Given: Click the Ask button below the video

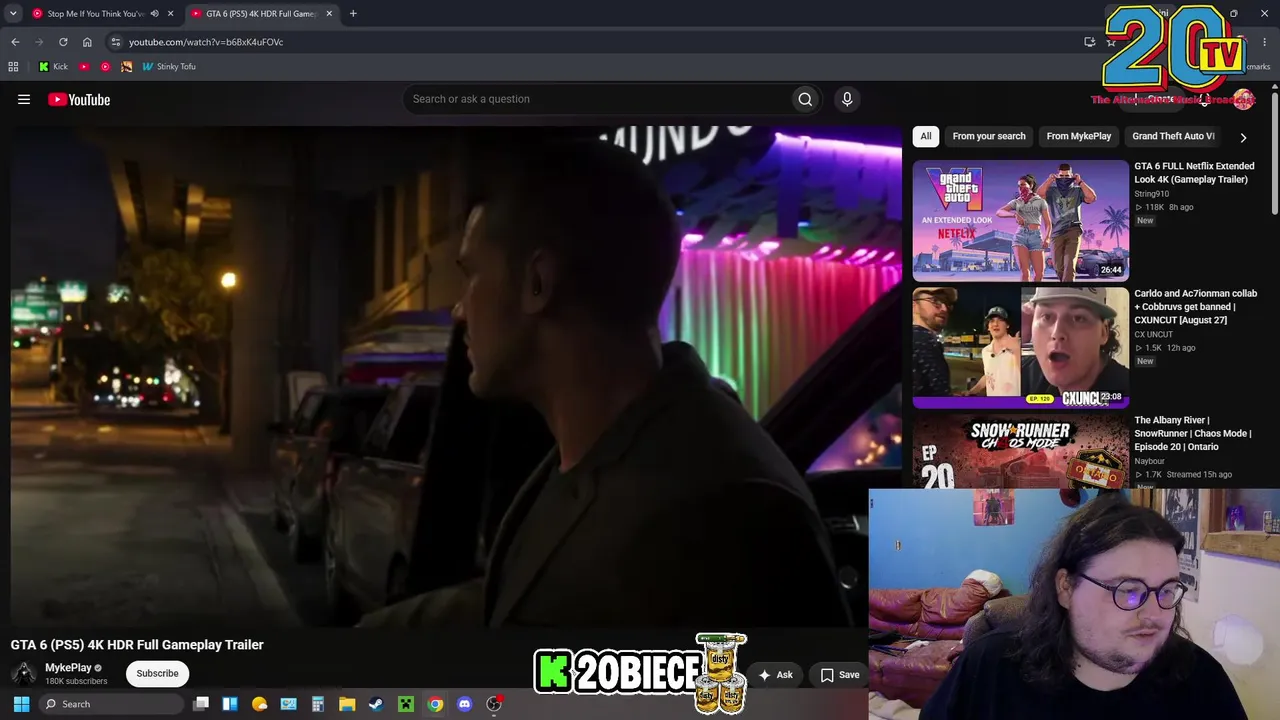Looking at the screenshot, I should 776,675.
